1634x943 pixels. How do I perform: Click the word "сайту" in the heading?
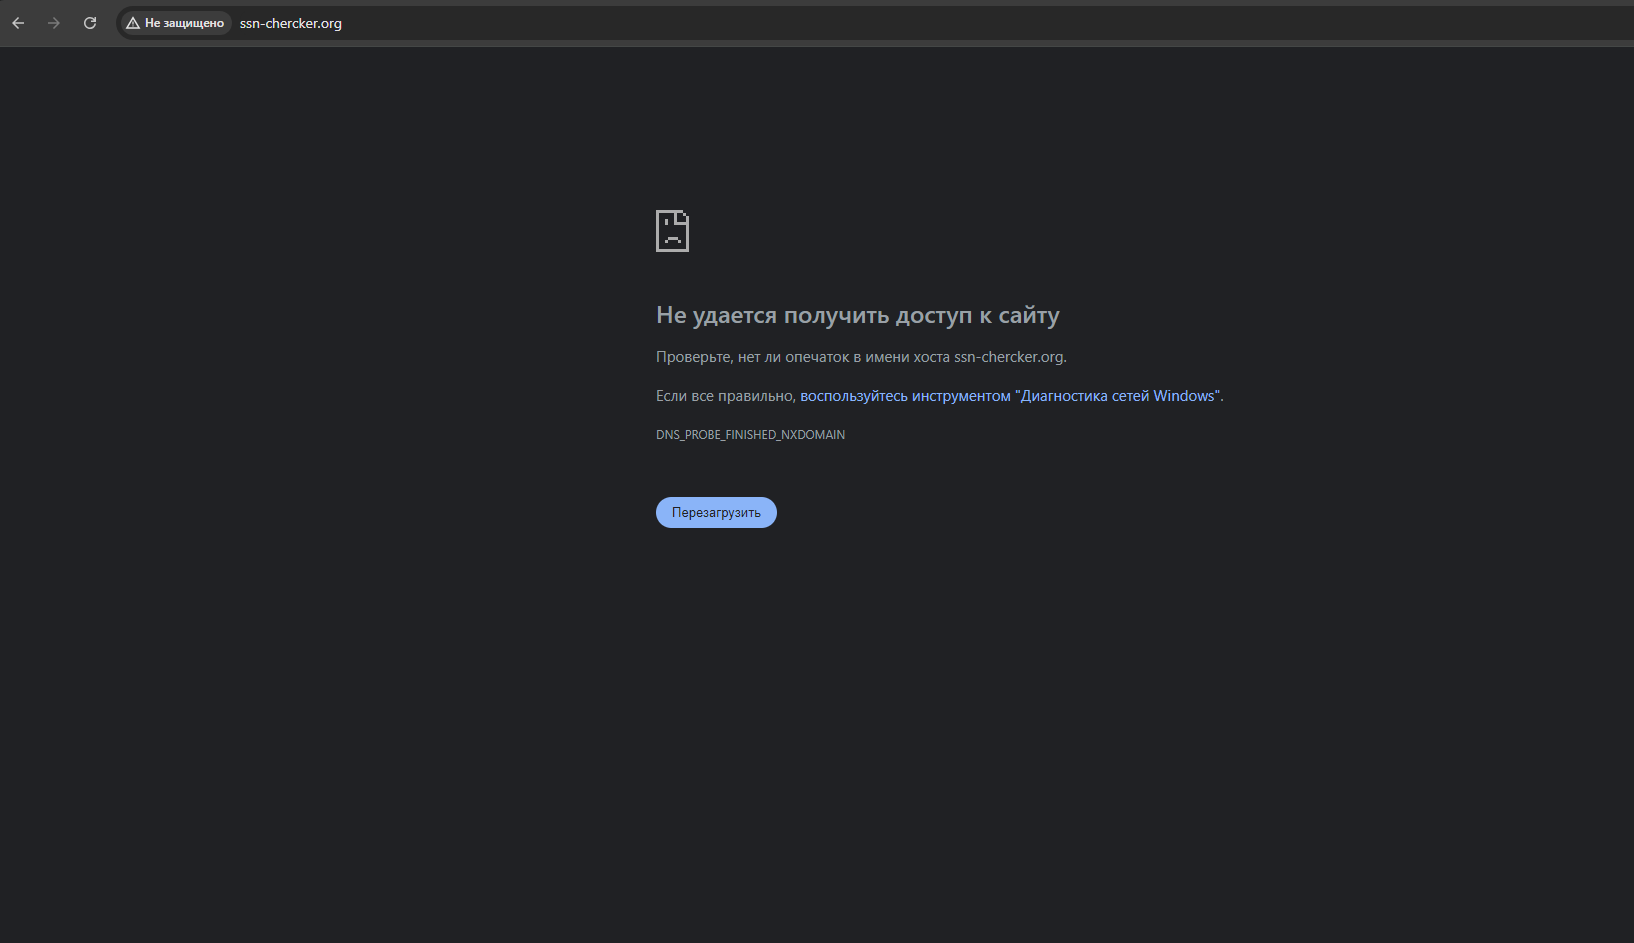point(1028,315)
